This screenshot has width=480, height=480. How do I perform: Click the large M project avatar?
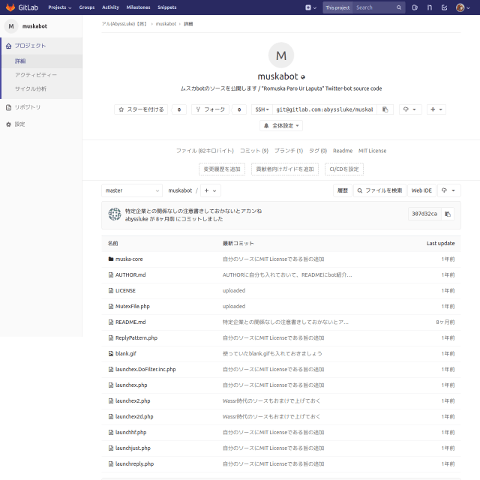pos(281,55)
